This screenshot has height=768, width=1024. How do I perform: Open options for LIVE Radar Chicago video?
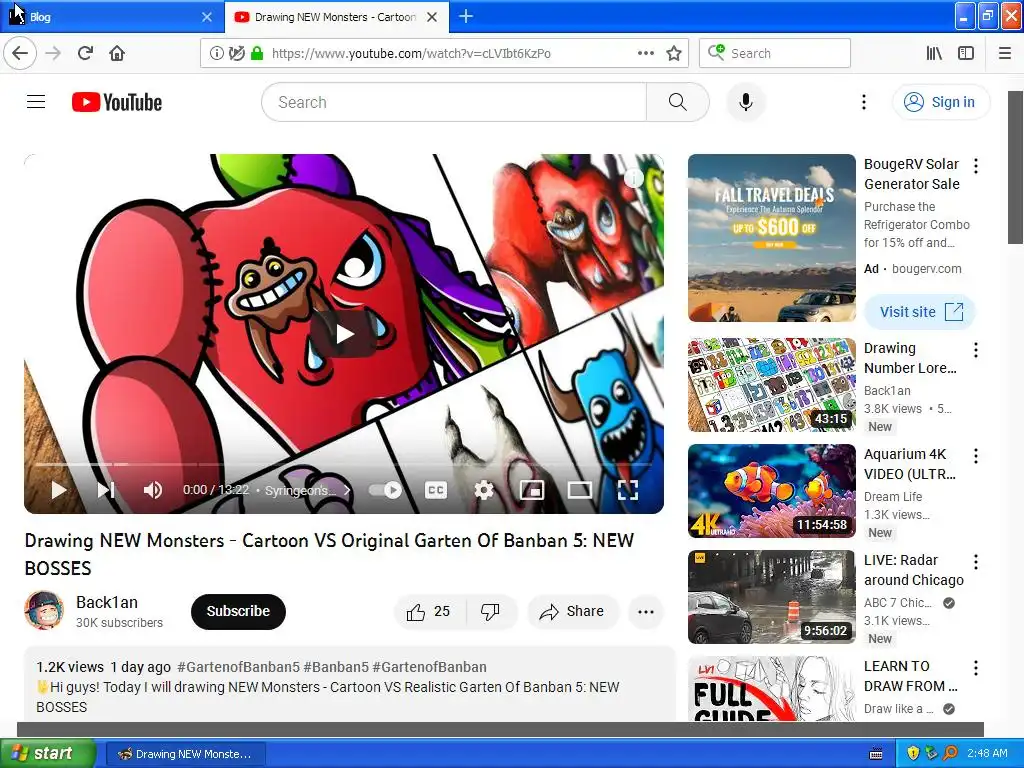(x=976, y=562)
